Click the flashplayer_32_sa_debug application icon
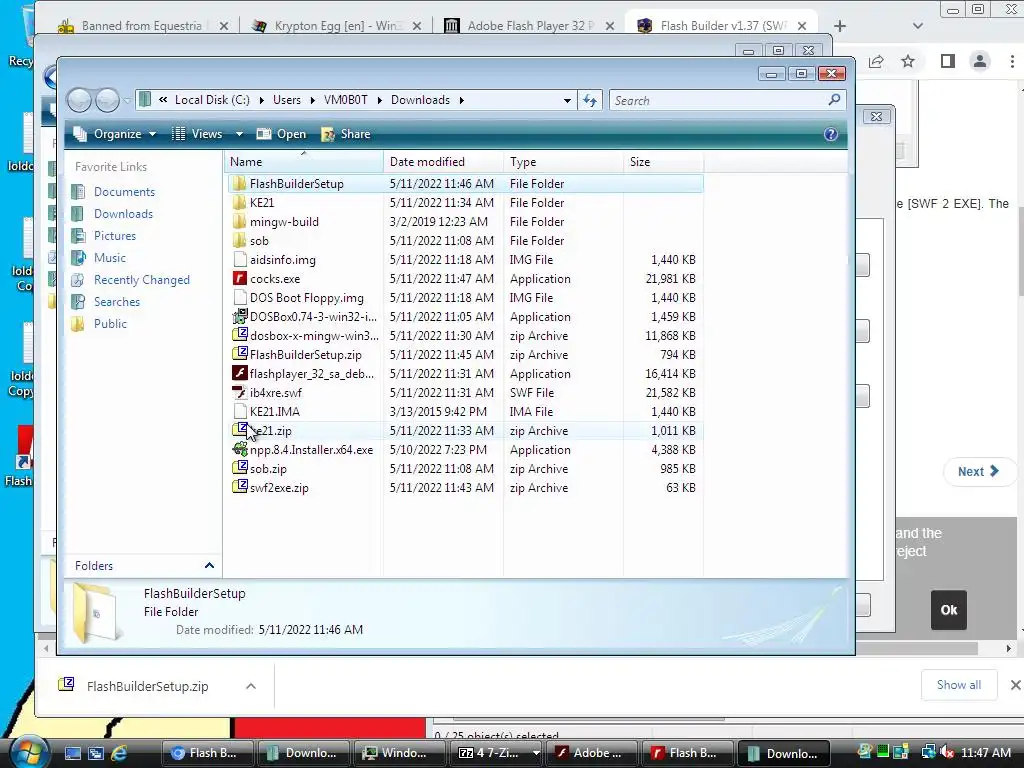 coord(240,374)
